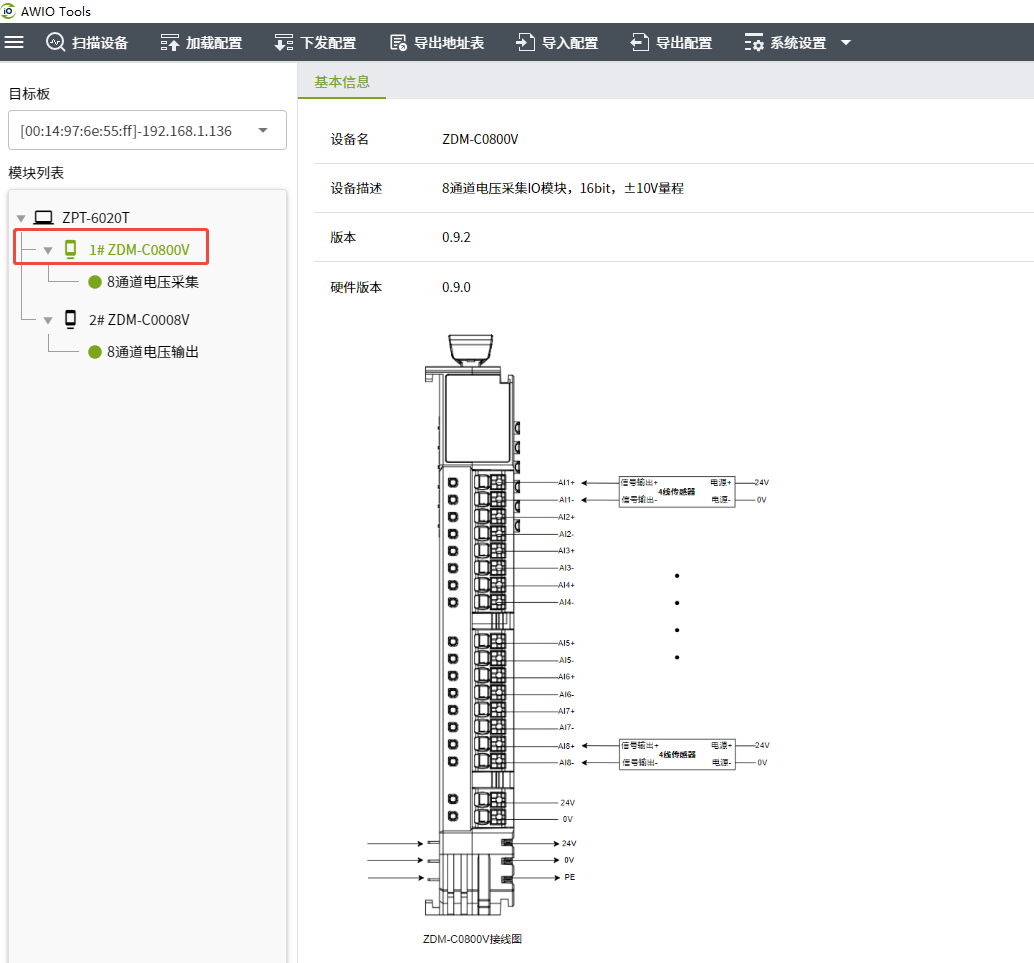Viewport: 1034px width, 963px height.
Task: Select 8通道电压采集 tree item
Action: click(153, 282)
